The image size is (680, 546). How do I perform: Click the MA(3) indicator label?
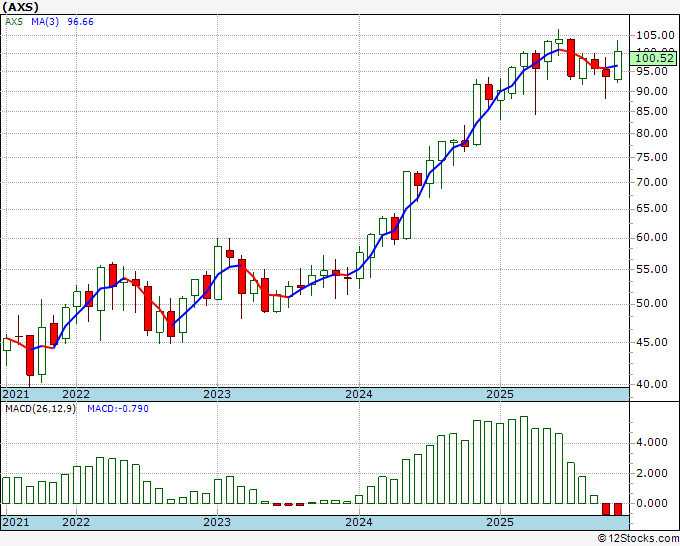coord(45,22)
